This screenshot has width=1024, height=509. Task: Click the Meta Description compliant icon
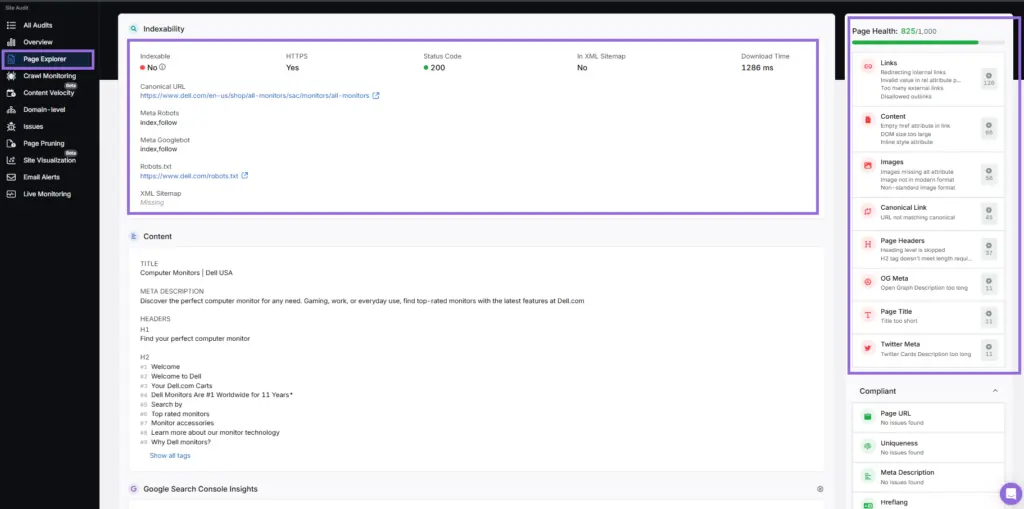click(868, 476)
